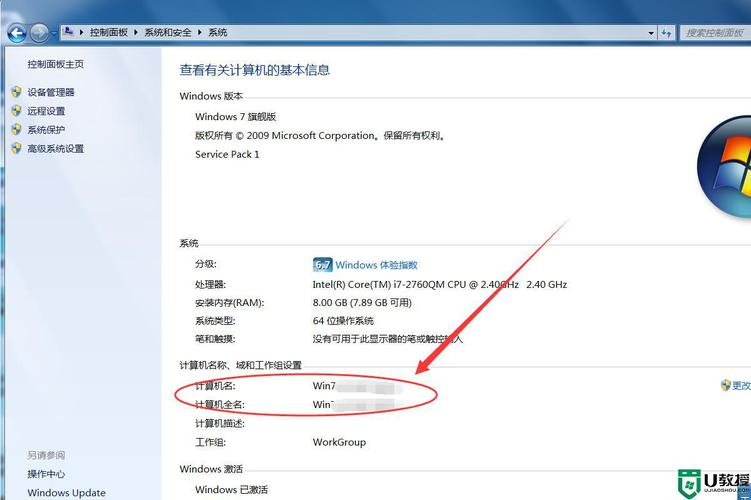Click the shield icon beside 远程设置
The height and width of the screenshot is (500, 751).
16,111
